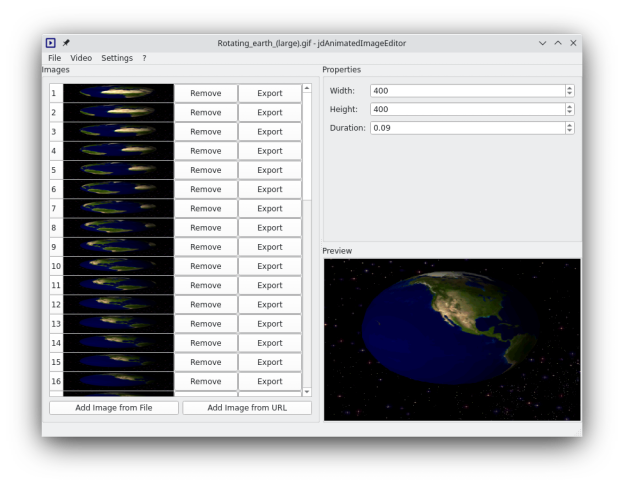Export frame 8
Viewport: 624px width, 486px height.
(270, 228)
